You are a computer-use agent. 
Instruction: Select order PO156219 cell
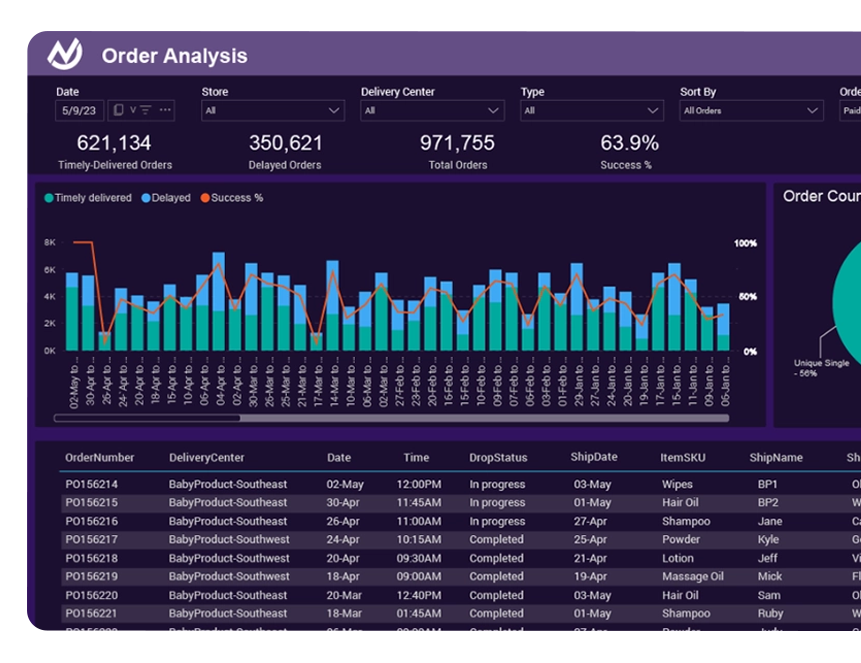(x=91, y=576)
